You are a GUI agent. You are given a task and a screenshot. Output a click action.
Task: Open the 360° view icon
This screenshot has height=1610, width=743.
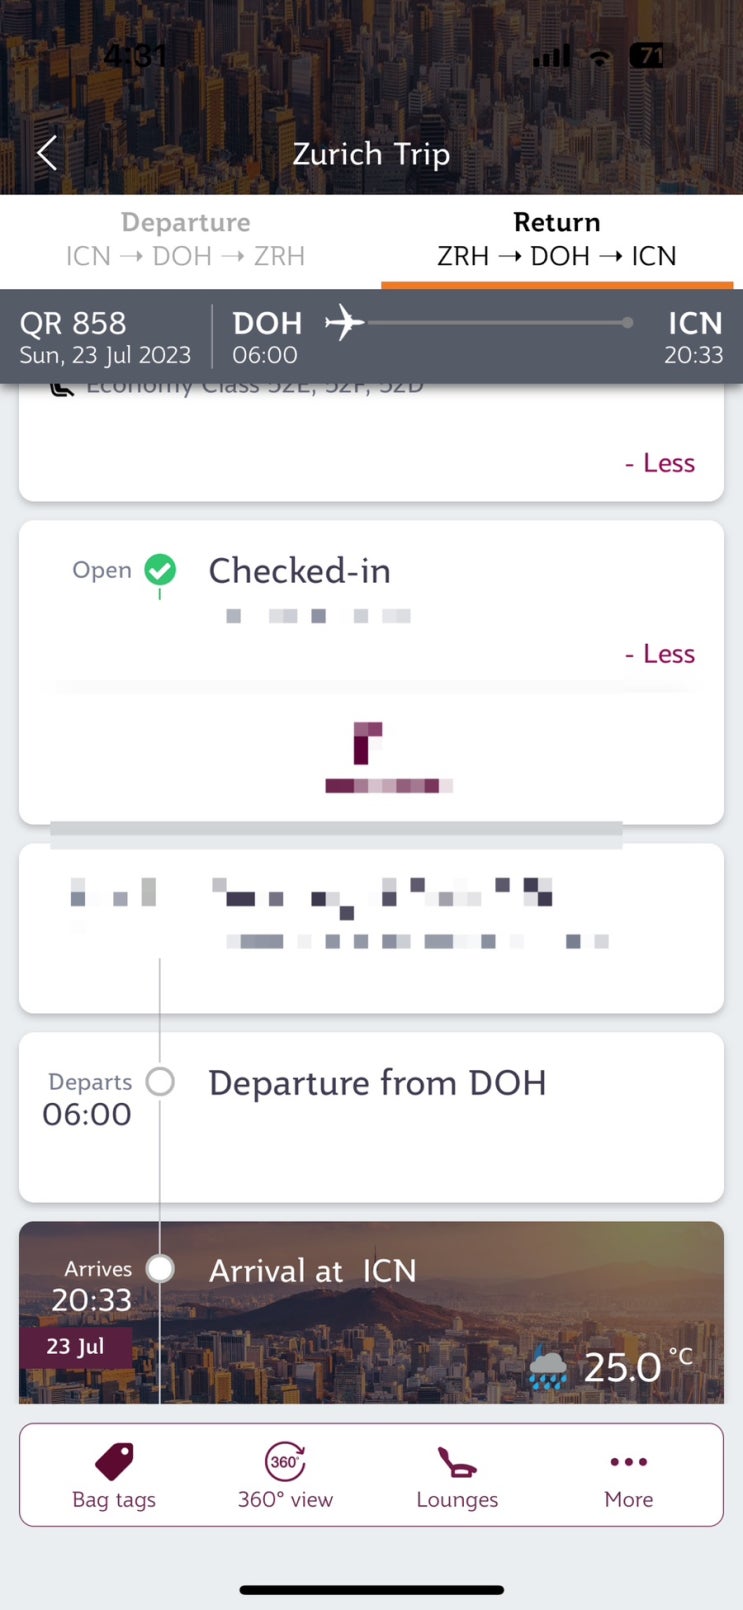(x=285, y=1462)
